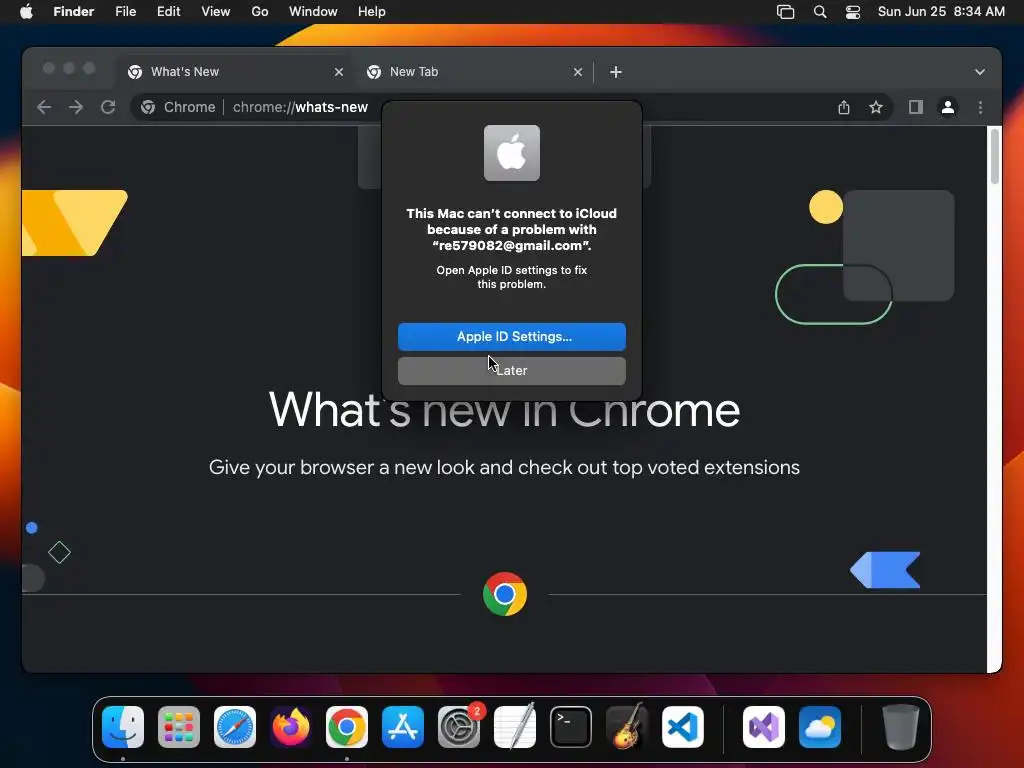Go back in Chrome
The image size is (1024, 768).
click(x=44, y=107)
